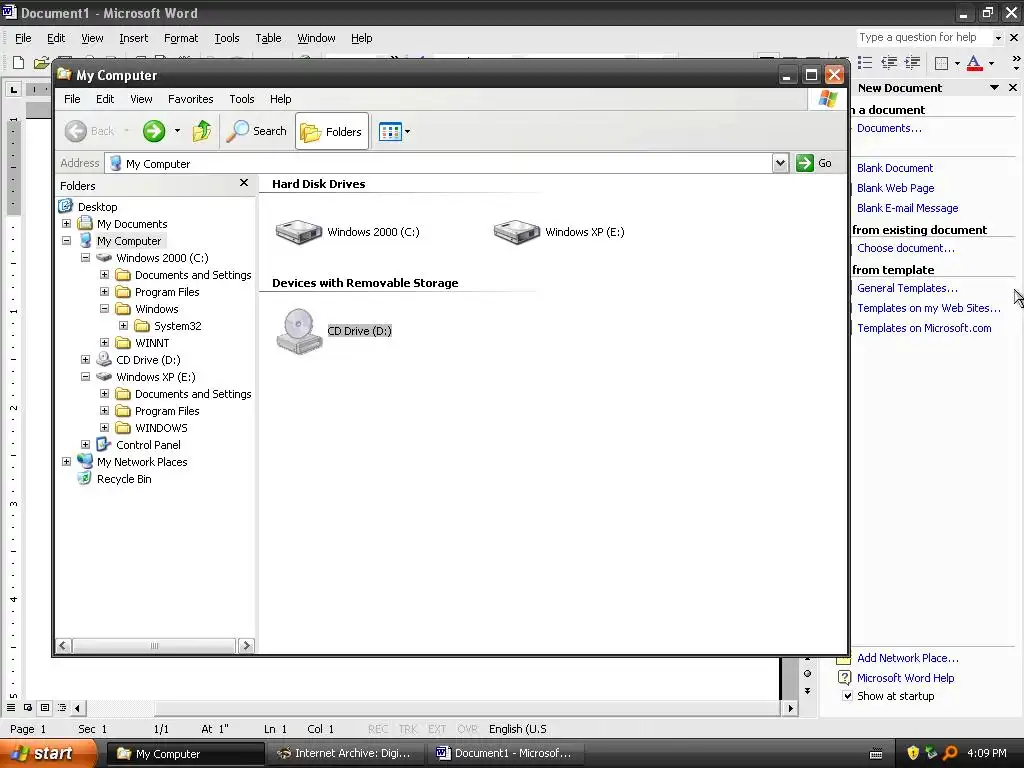The image size is (1024, 768).
Task: Go up one folder level icon
Action: 202,131
